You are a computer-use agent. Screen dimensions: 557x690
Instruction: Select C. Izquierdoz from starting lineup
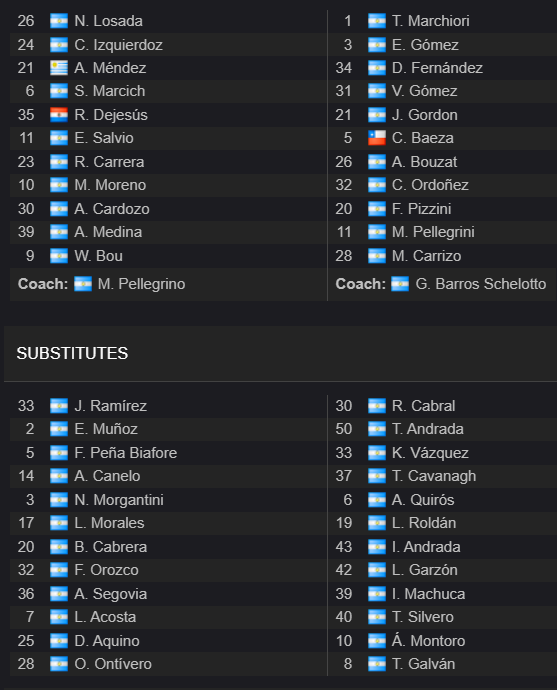point(119,44)
